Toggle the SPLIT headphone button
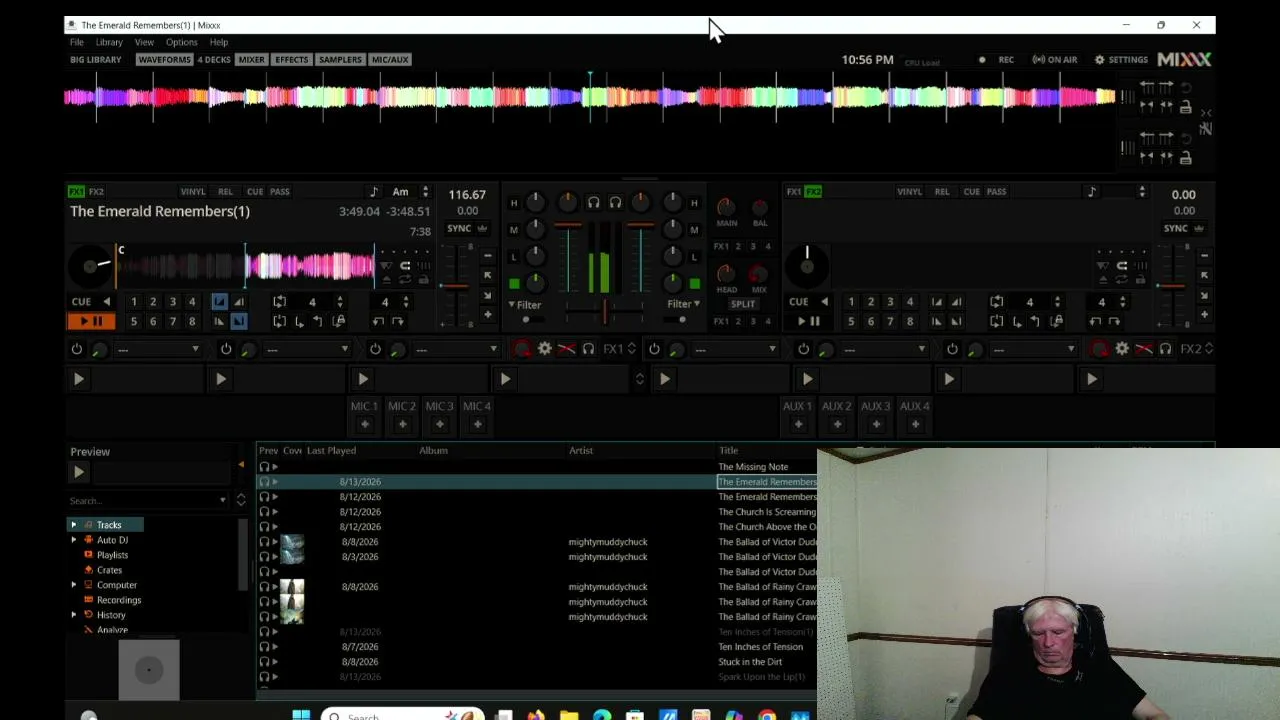Image resolution: width=1280 pixels, height=720 pixels. [743, 304]
